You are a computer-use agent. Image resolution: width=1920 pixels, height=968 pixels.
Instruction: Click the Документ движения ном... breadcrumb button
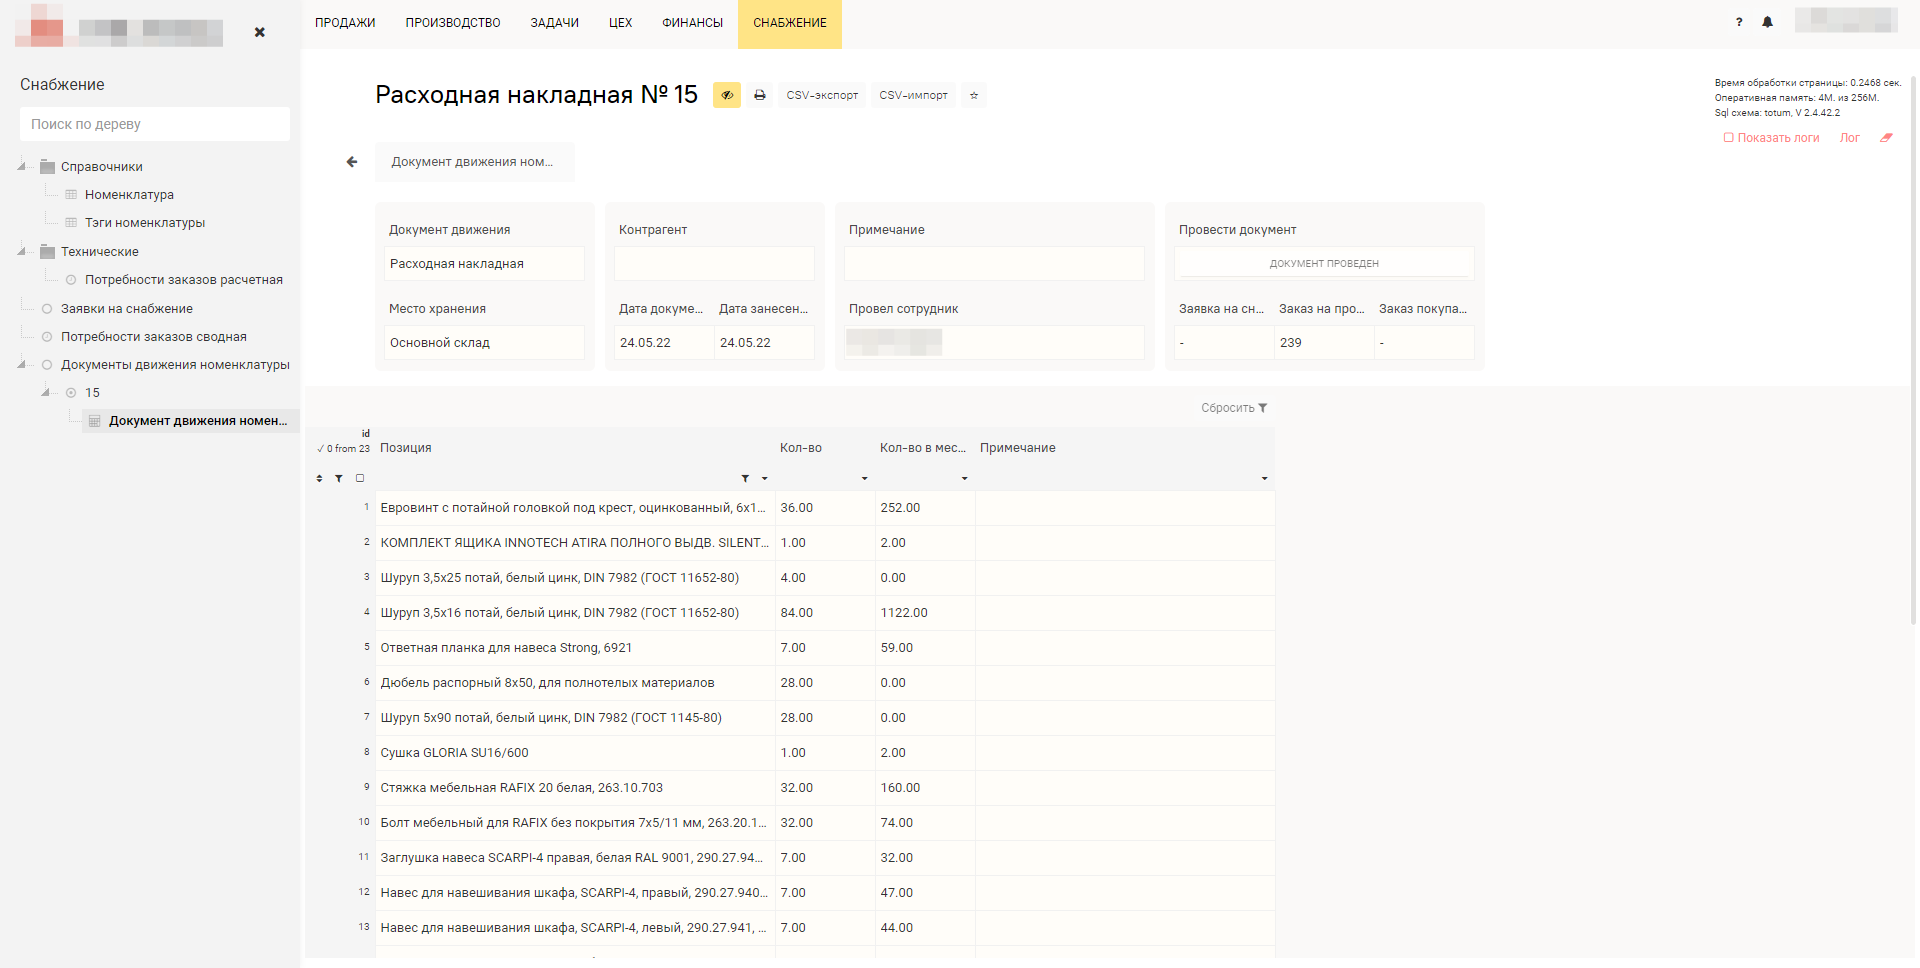[474, 162]
